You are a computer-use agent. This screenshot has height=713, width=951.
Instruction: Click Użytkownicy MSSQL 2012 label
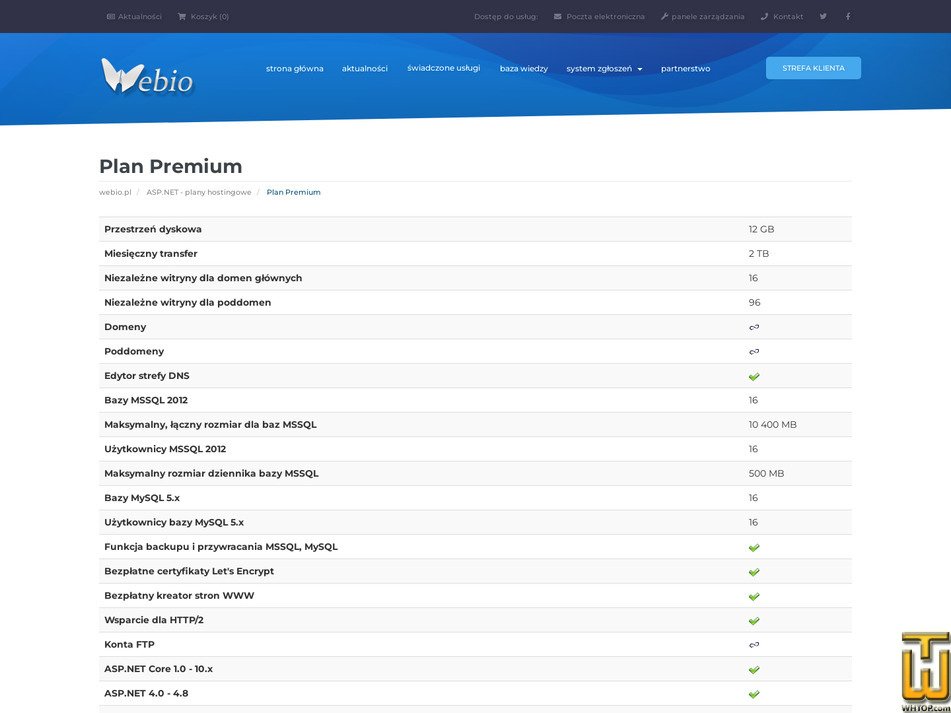(x=165, y=449)
